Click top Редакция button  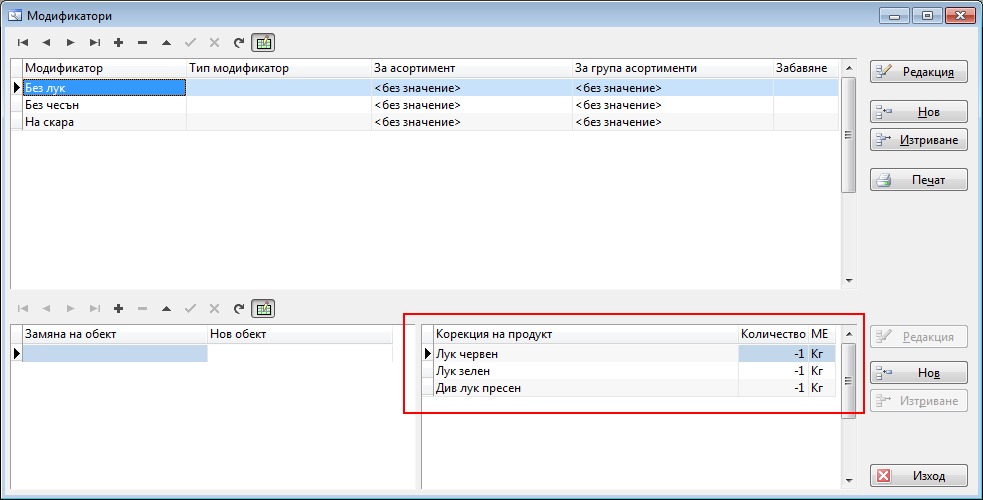pos(919,72)
